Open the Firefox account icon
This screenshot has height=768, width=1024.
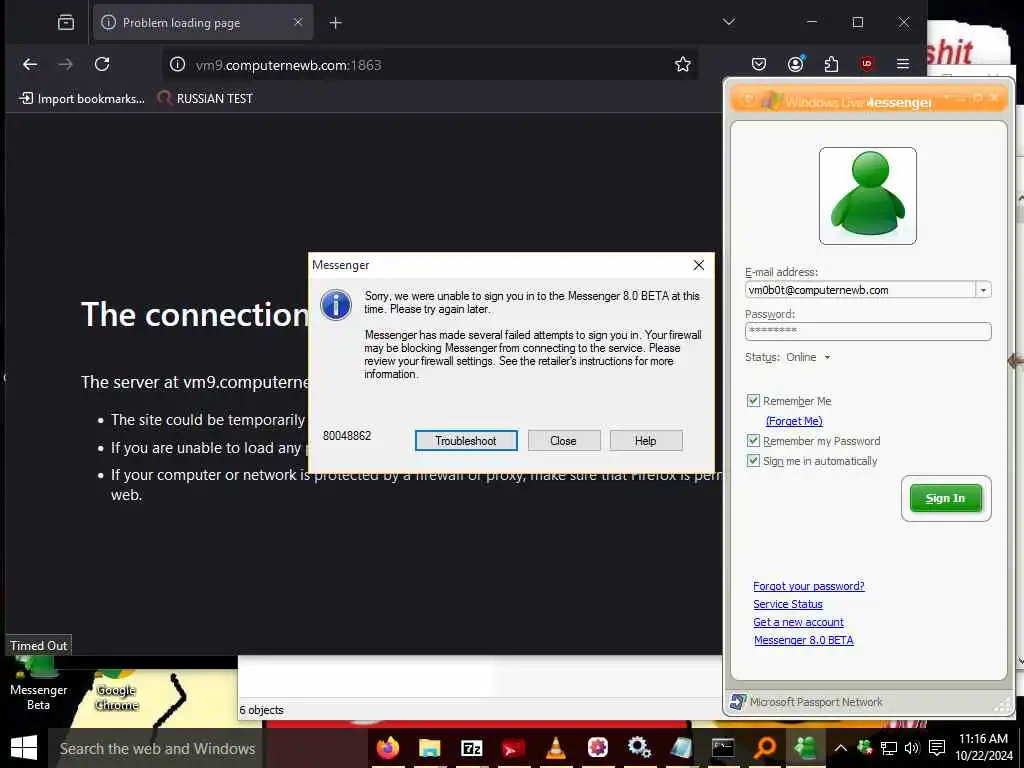click(795, 64)
